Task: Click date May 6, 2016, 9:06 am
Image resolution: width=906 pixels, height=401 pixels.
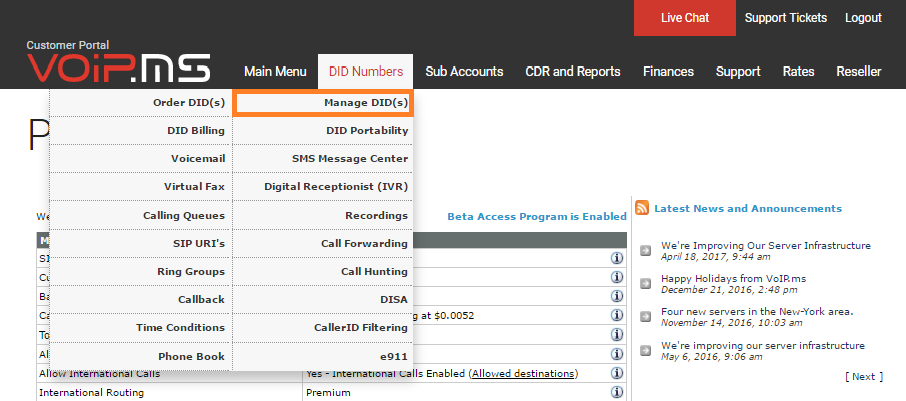Action: click(711, 357)
